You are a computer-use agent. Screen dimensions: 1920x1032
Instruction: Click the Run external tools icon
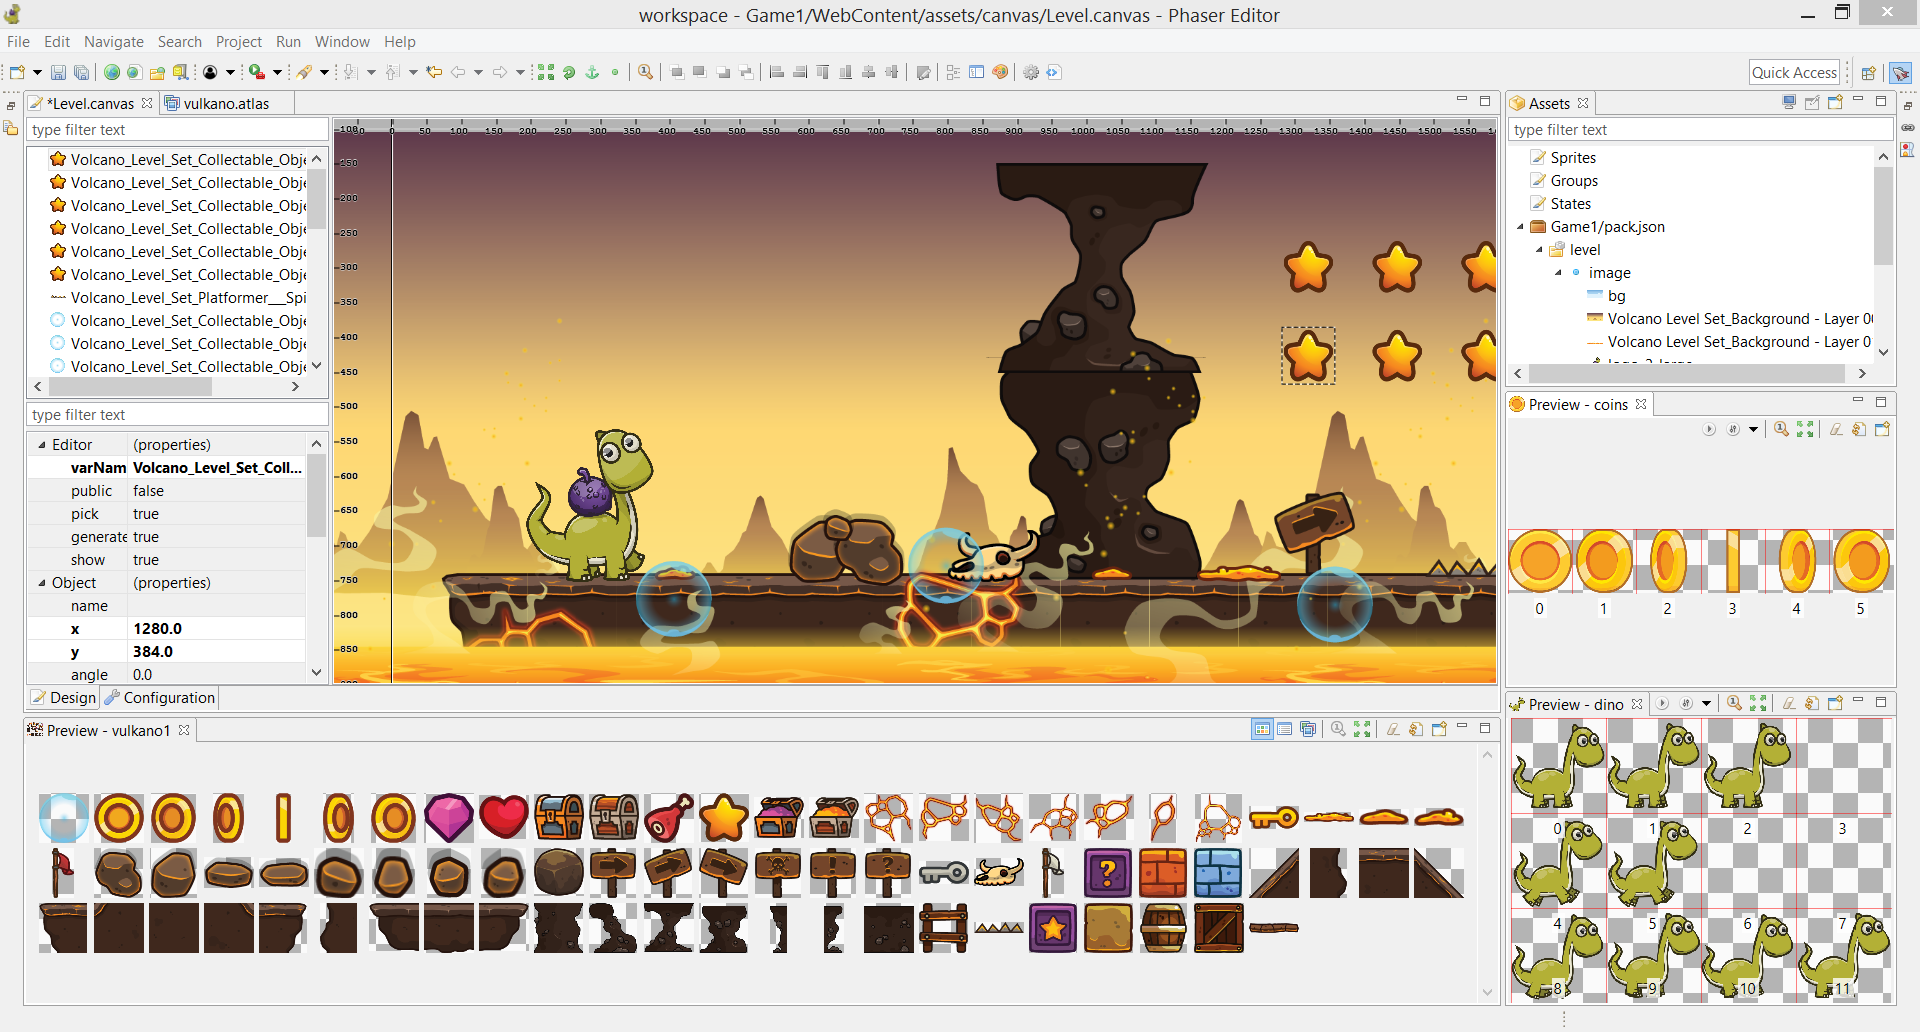[x=257, y=72]
